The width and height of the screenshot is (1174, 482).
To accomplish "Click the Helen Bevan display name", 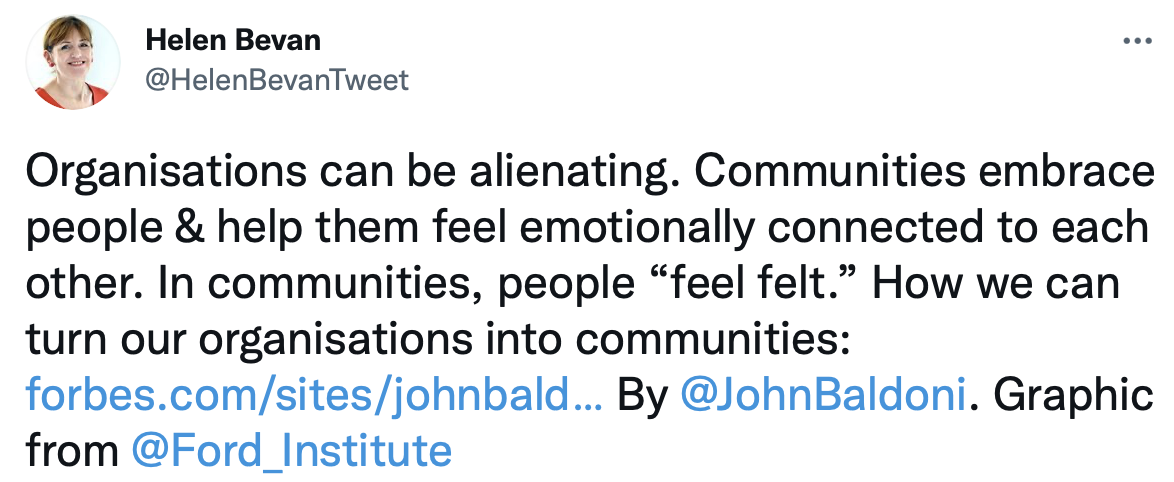I will point(233,40).
